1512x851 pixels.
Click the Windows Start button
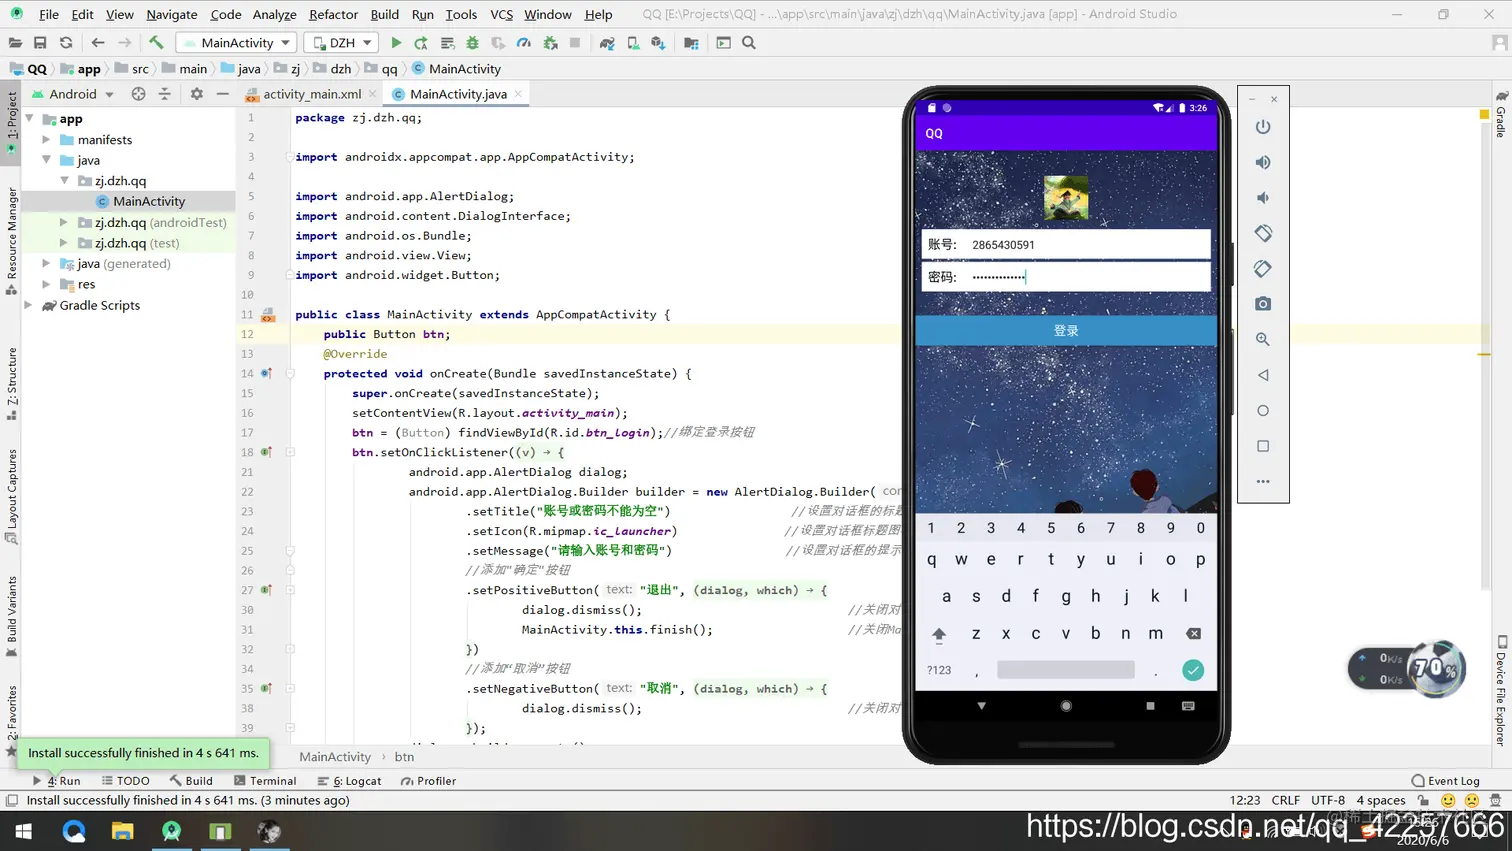[24, 831]
